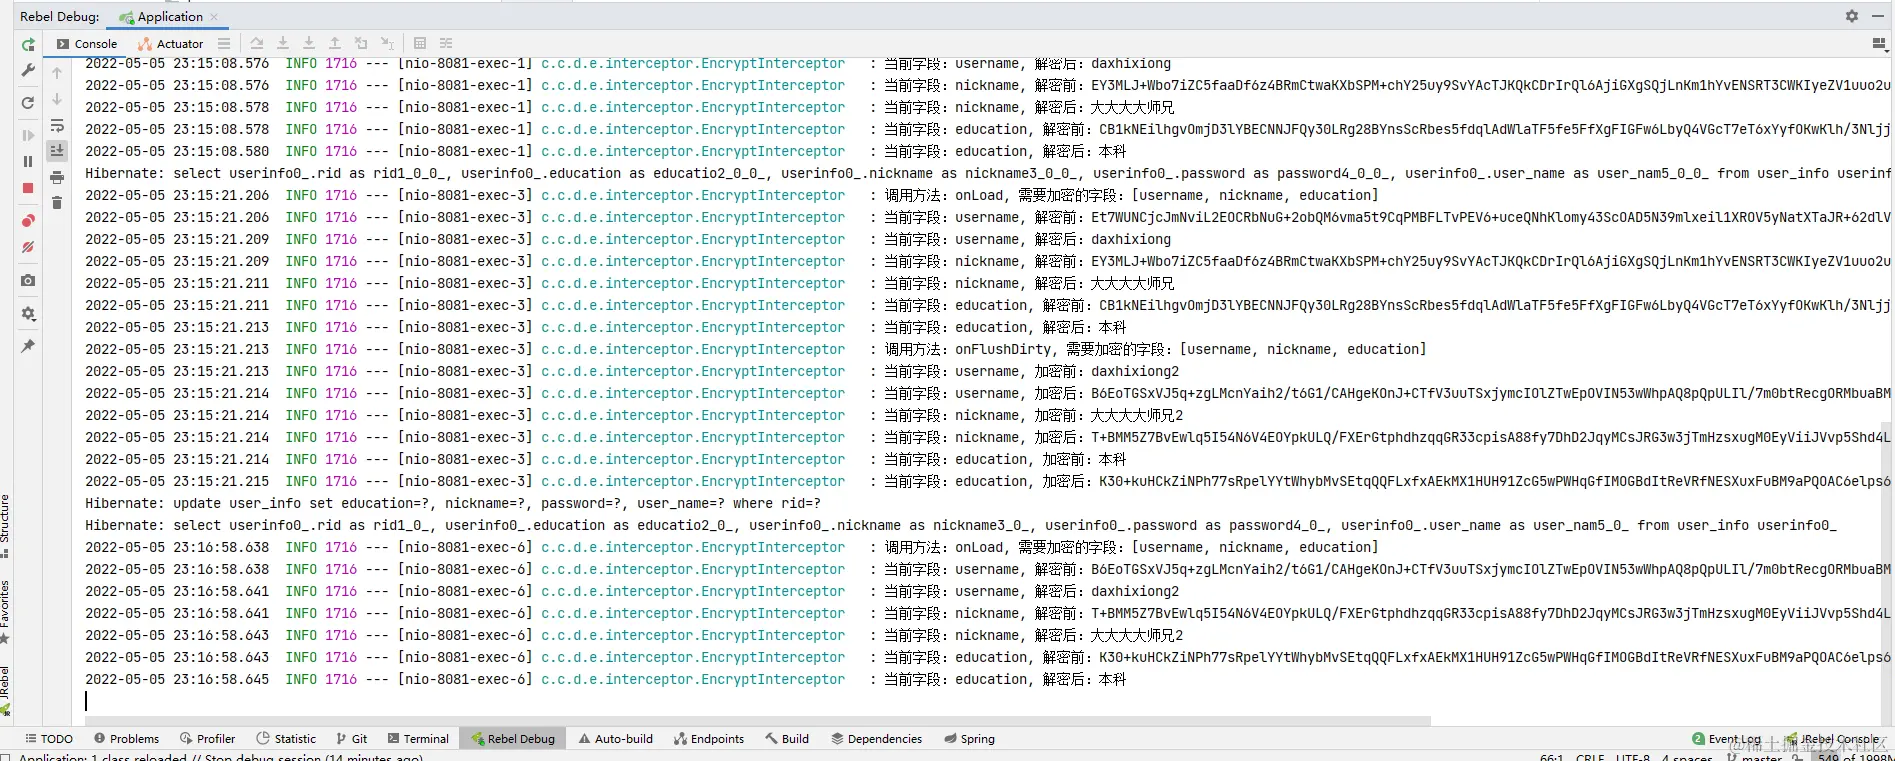Stop the debug session (red square)

coord(28,188)
